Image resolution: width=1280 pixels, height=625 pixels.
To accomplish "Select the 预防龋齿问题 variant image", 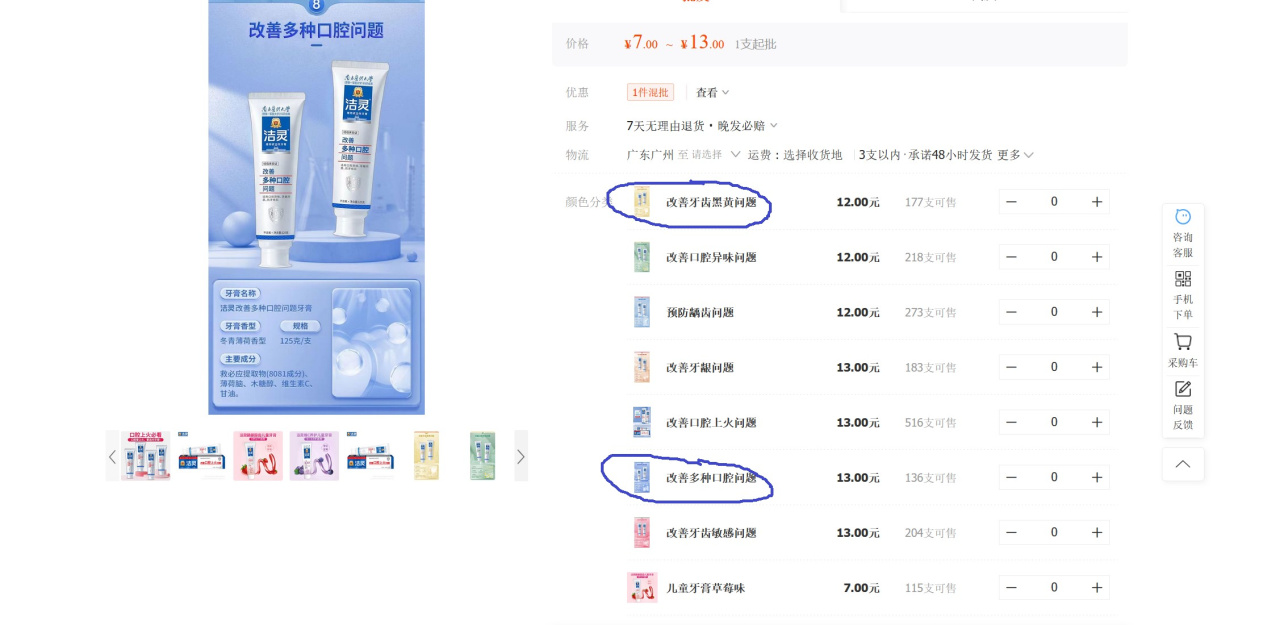I will coord(642,312).
